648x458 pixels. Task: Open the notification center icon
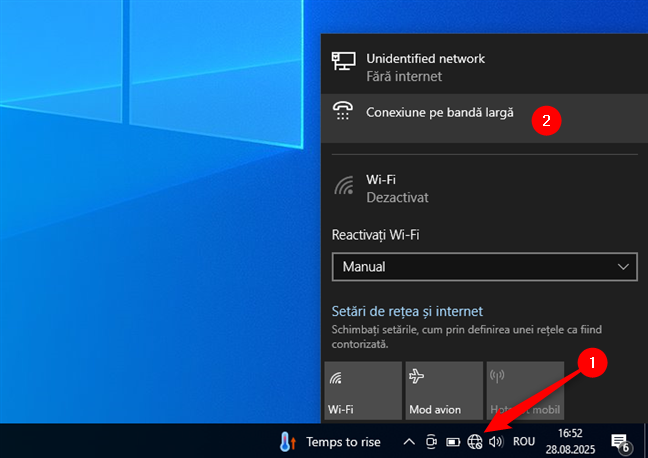620,441
